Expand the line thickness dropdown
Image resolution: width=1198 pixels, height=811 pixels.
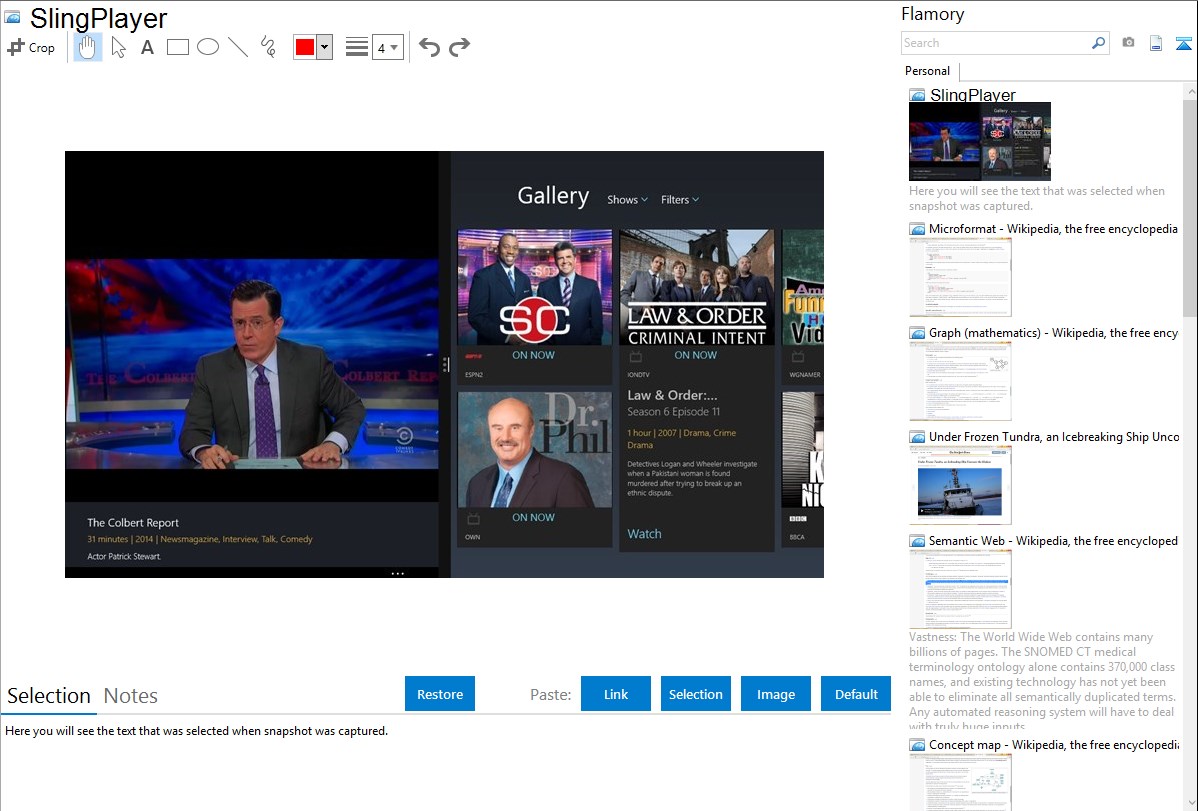[394, 47]
